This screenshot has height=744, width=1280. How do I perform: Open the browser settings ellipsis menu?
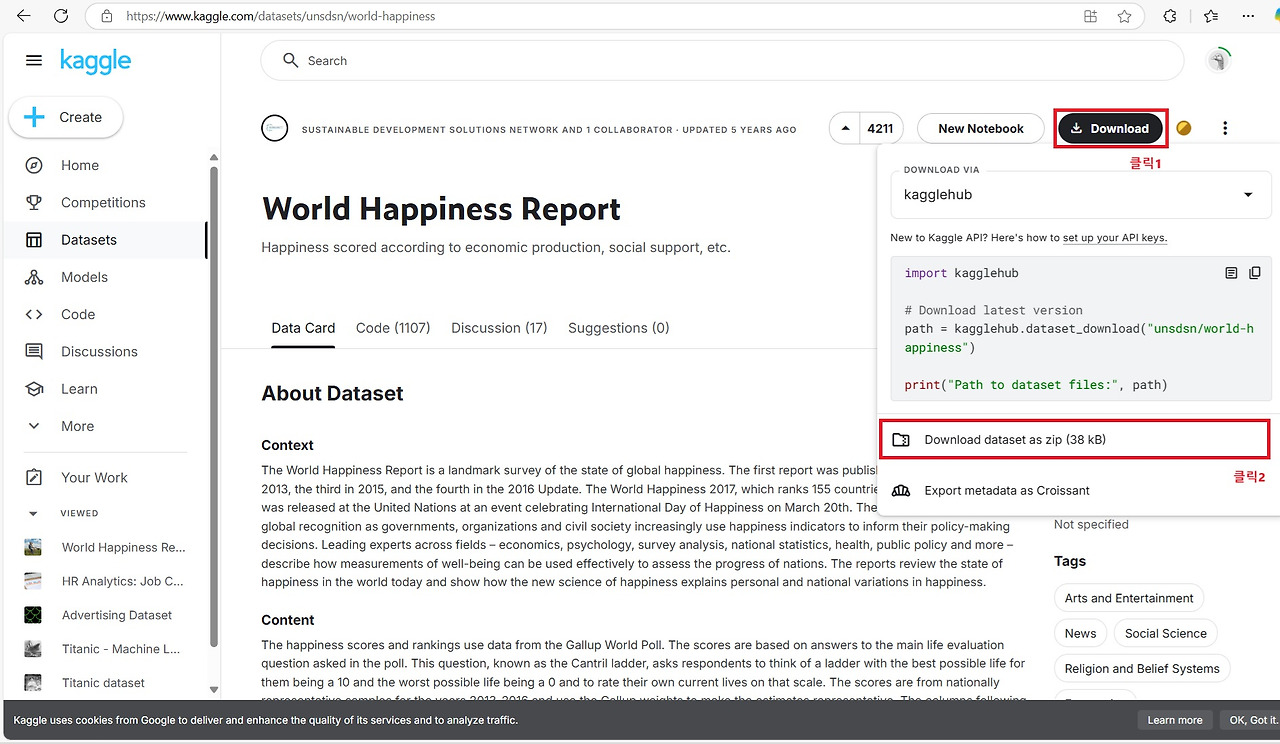1248,16
